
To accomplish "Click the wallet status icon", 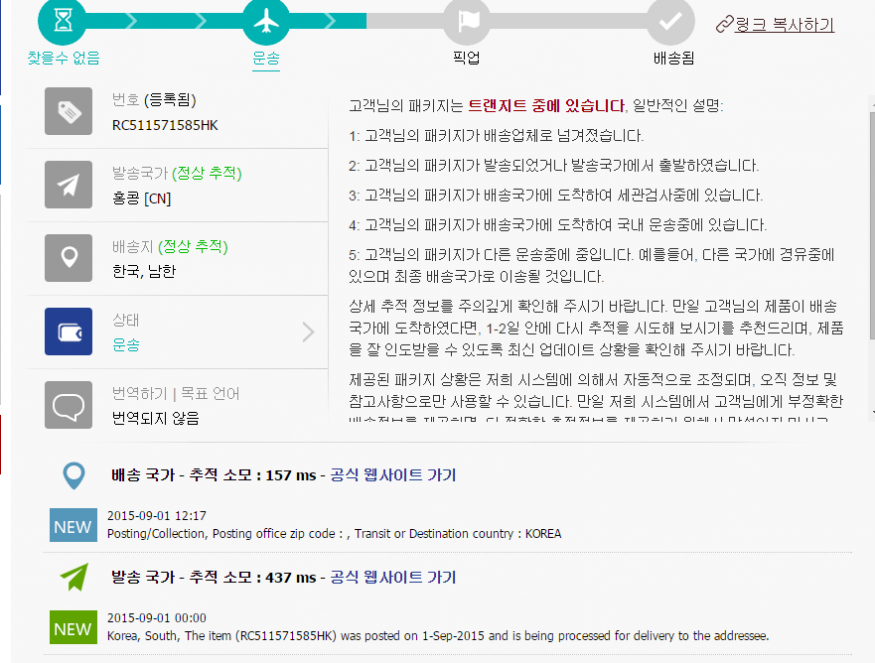I will [x=69, y=332].
